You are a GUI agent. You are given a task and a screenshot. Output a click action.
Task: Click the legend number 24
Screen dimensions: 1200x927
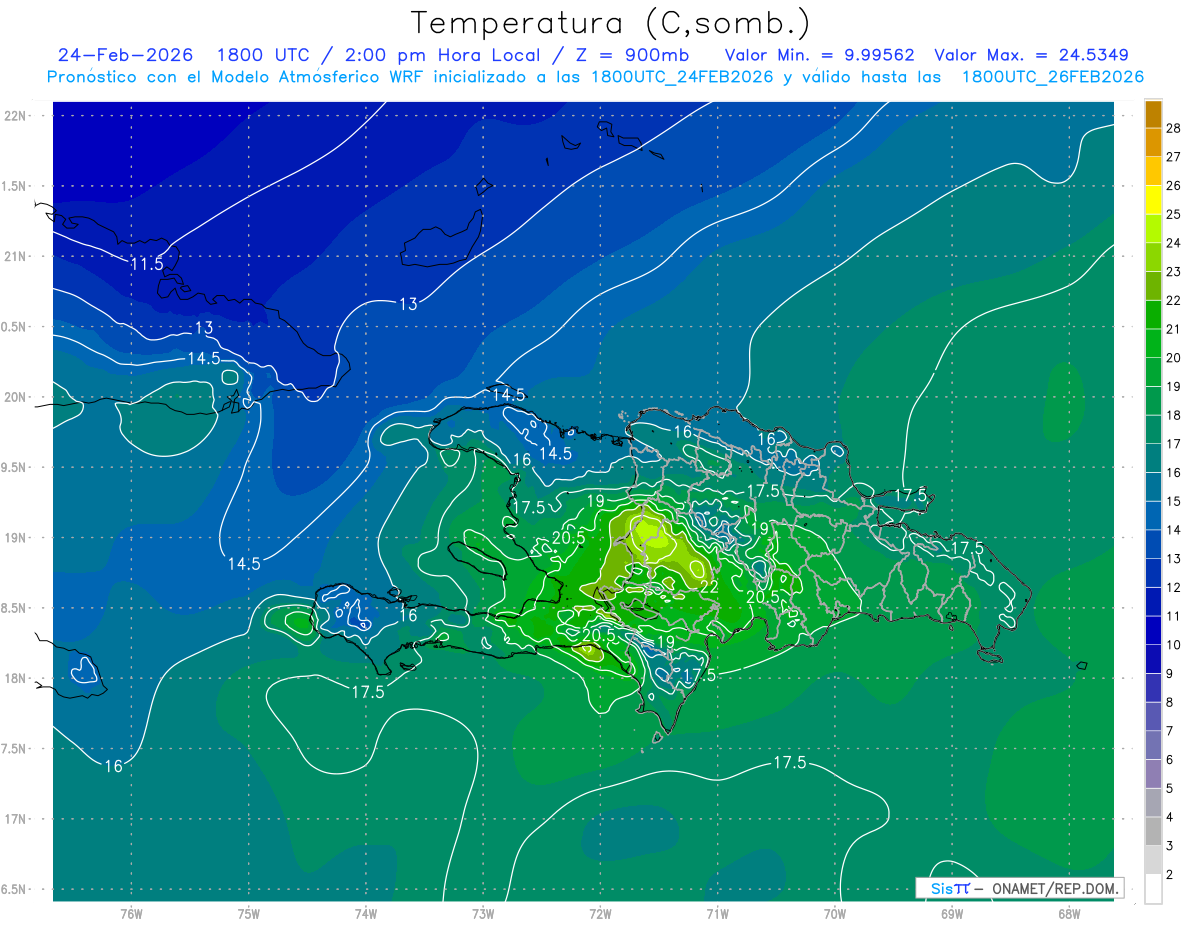tap(1174, 243)
